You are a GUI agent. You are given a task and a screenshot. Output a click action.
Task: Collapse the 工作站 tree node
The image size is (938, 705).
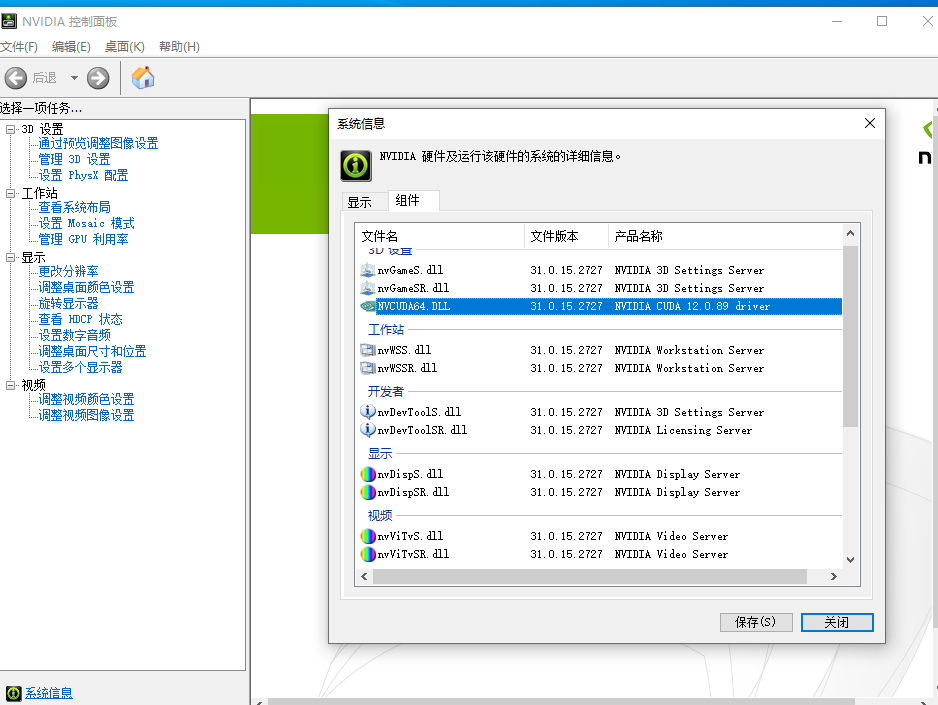point(10,193)
